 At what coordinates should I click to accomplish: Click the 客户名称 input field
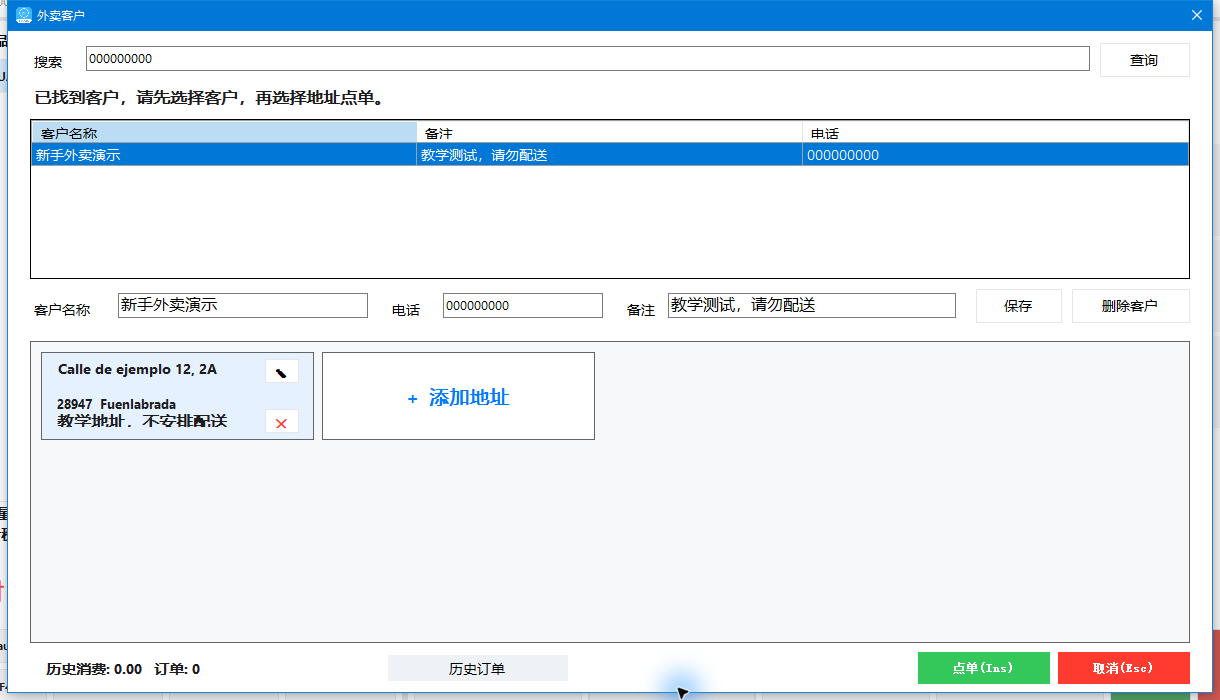(243, 306)
